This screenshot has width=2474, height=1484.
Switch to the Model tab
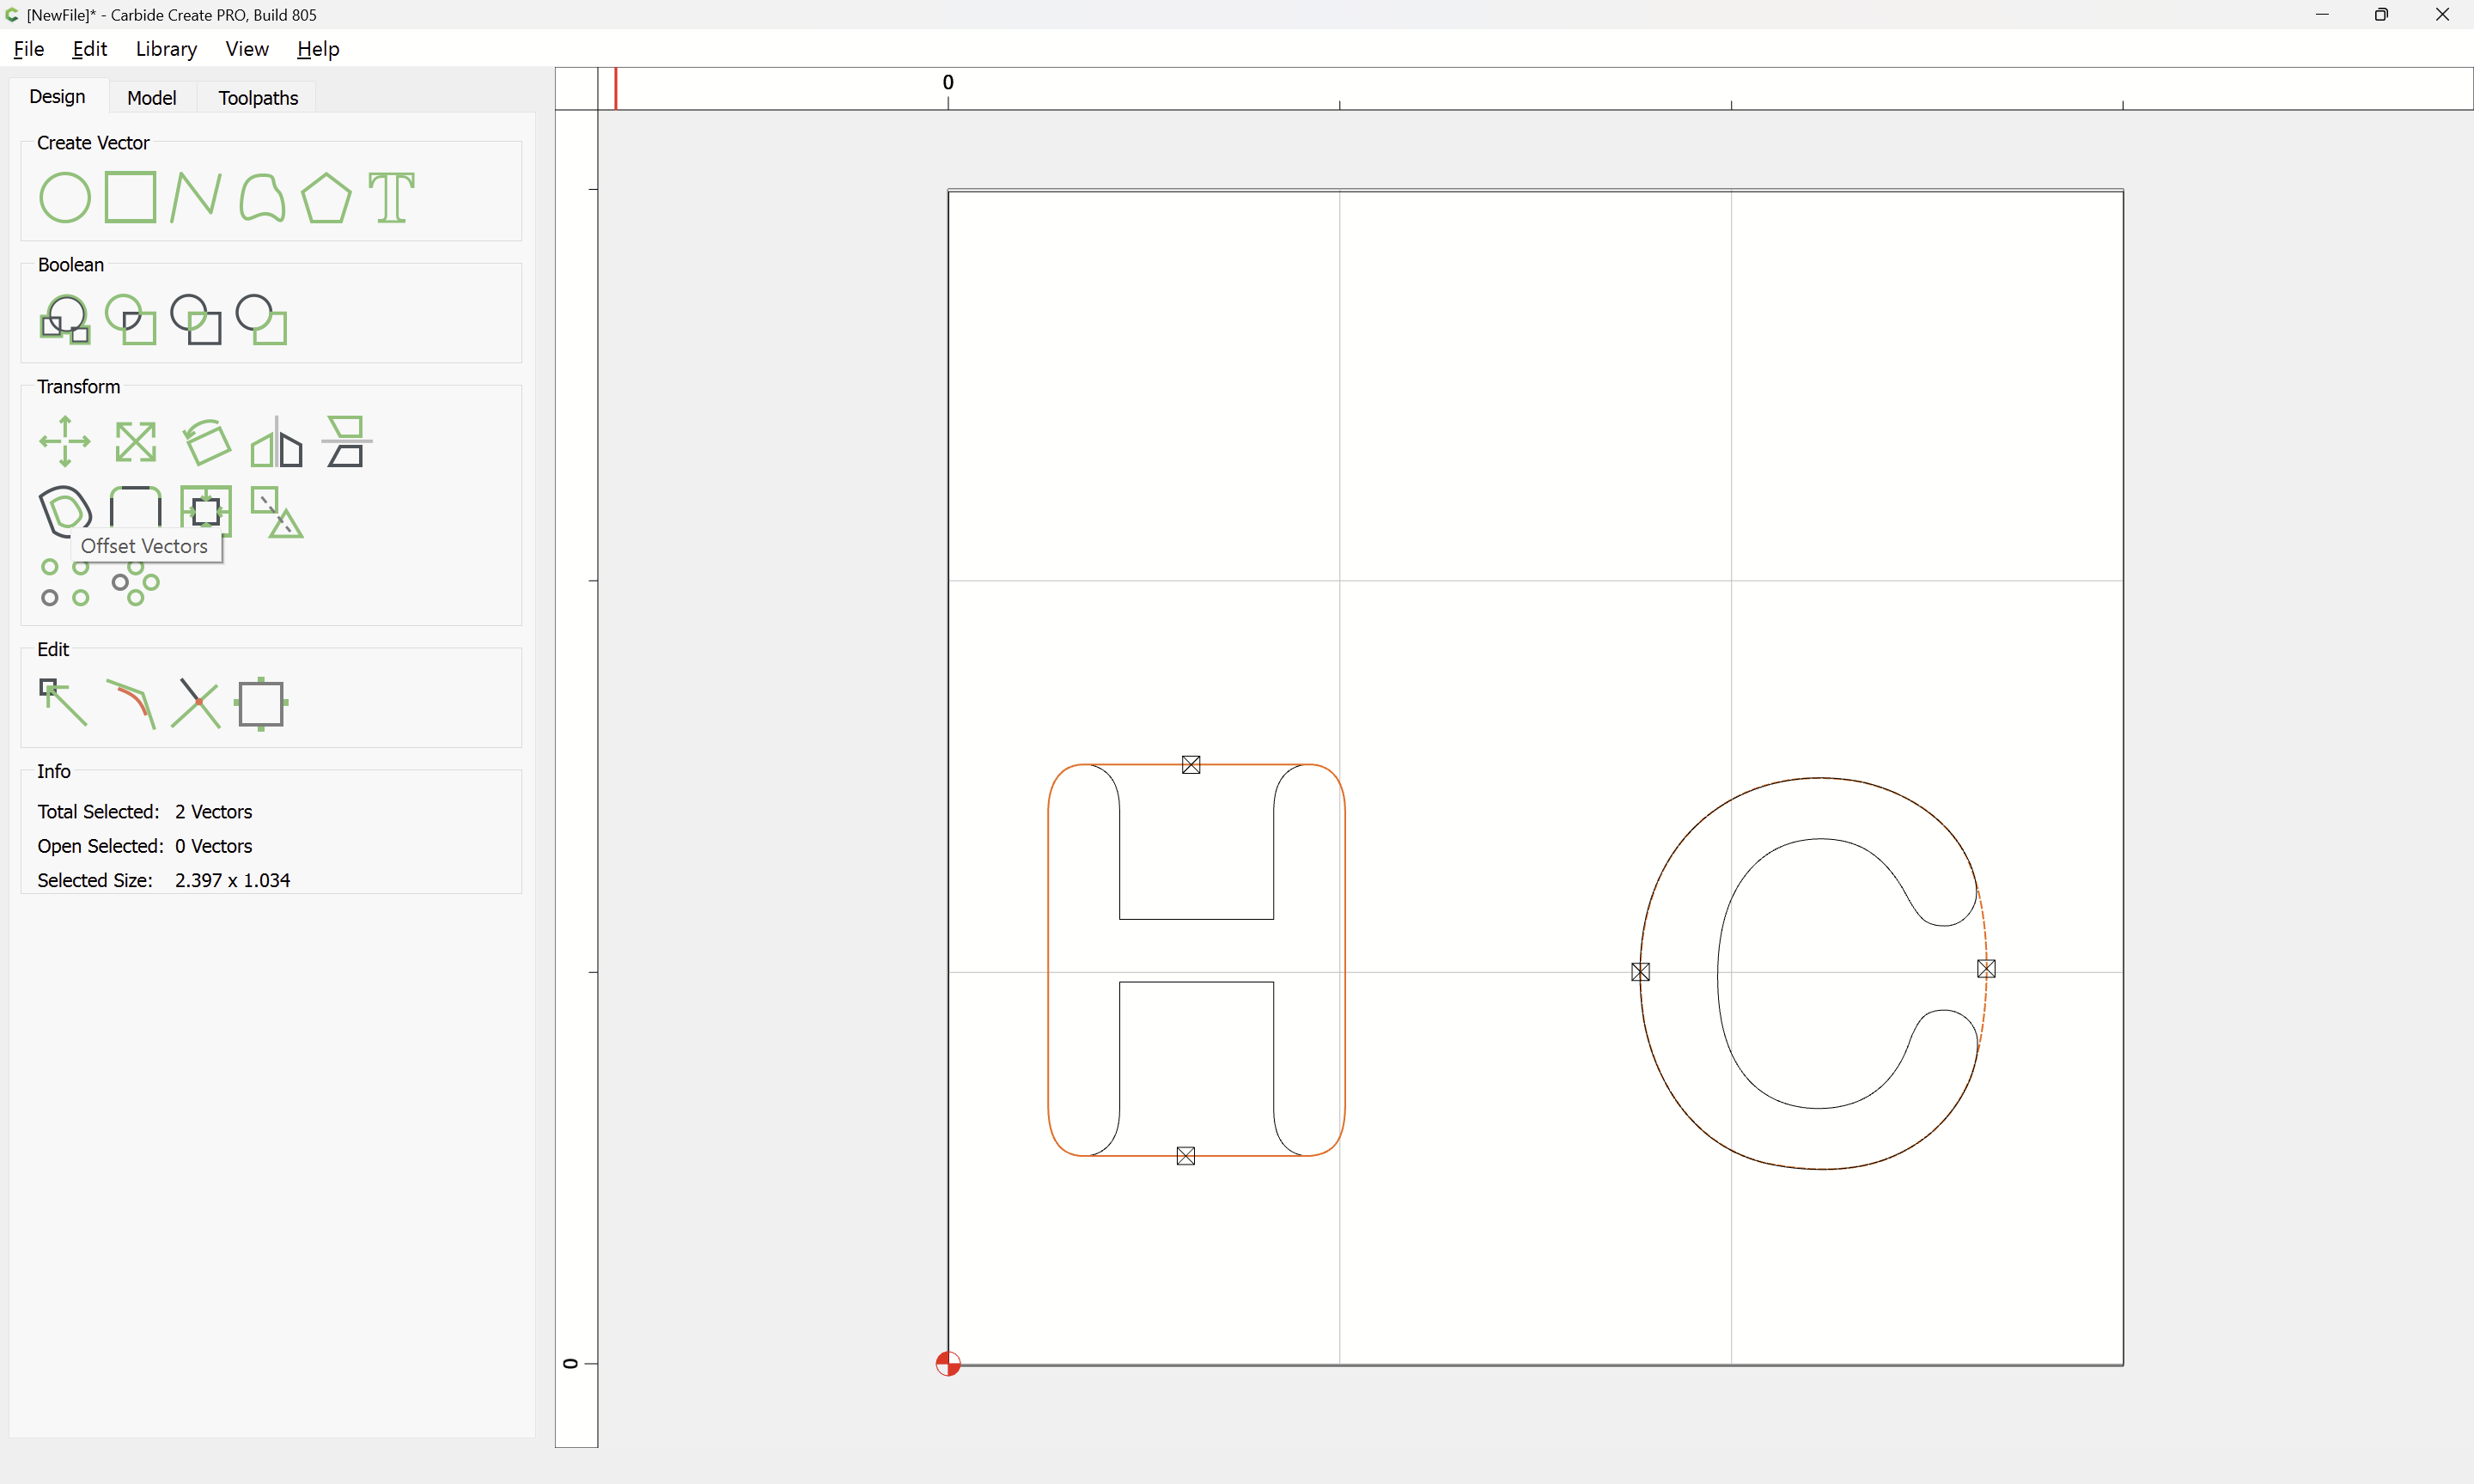point(152,97)
